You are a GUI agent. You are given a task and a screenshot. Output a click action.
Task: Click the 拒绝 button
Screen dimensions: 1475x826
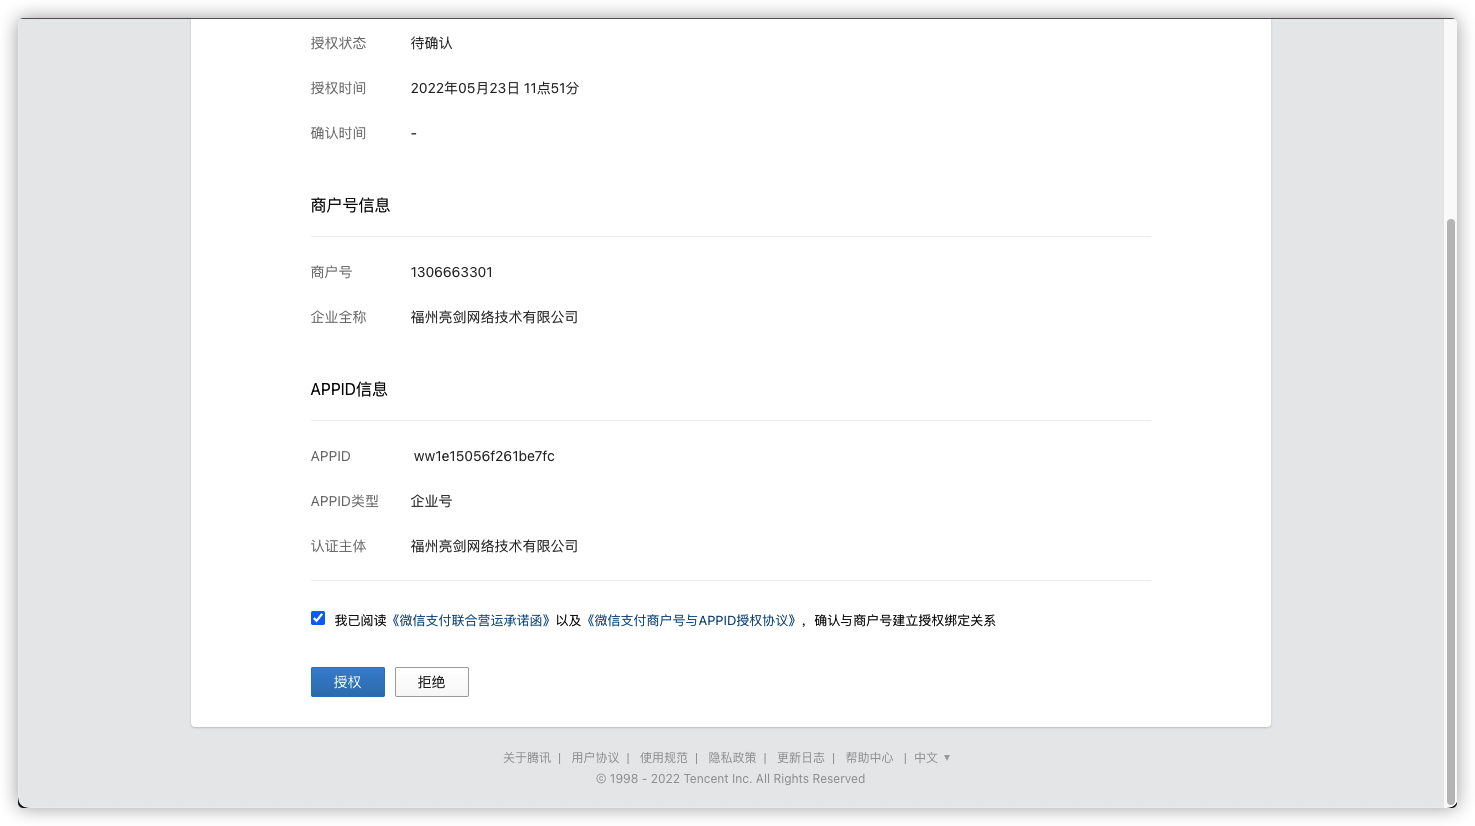click(432, 682)
